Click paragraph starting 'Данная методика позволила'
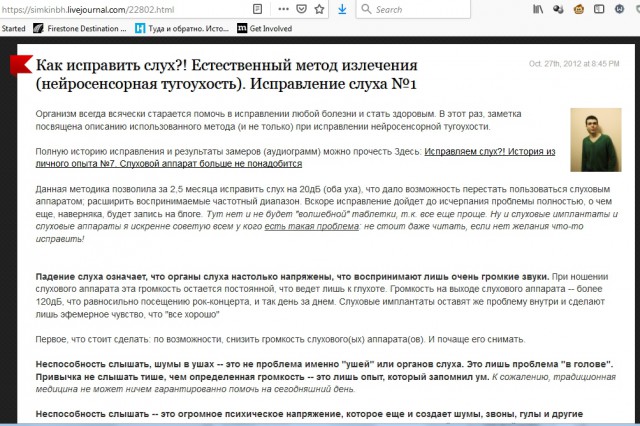 pyautogui.click(x=327, y=214)
